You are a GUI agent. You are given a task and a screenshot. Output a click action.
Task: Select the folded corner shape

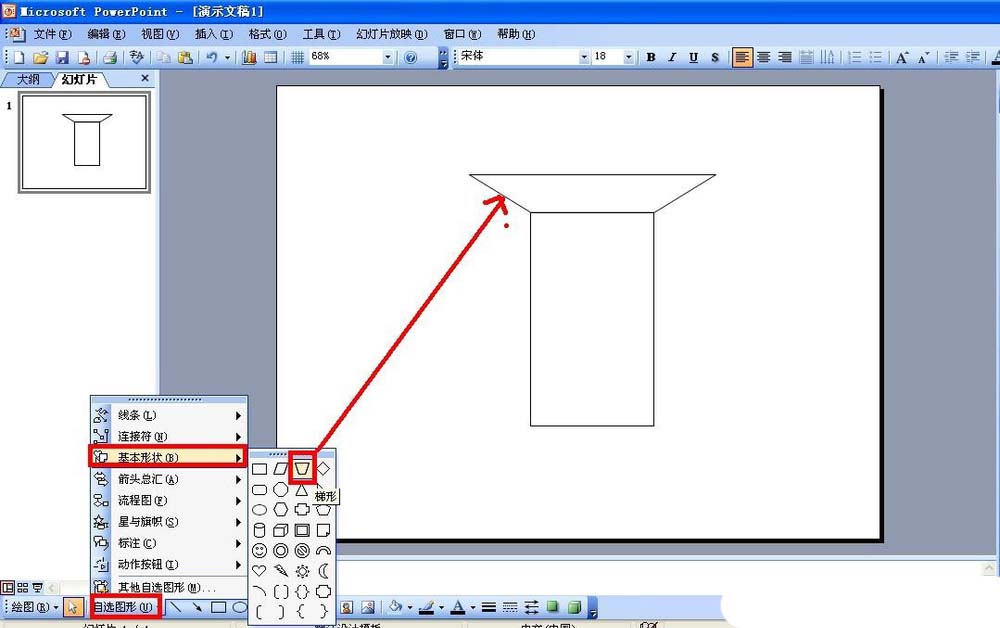tap(323, 530)
